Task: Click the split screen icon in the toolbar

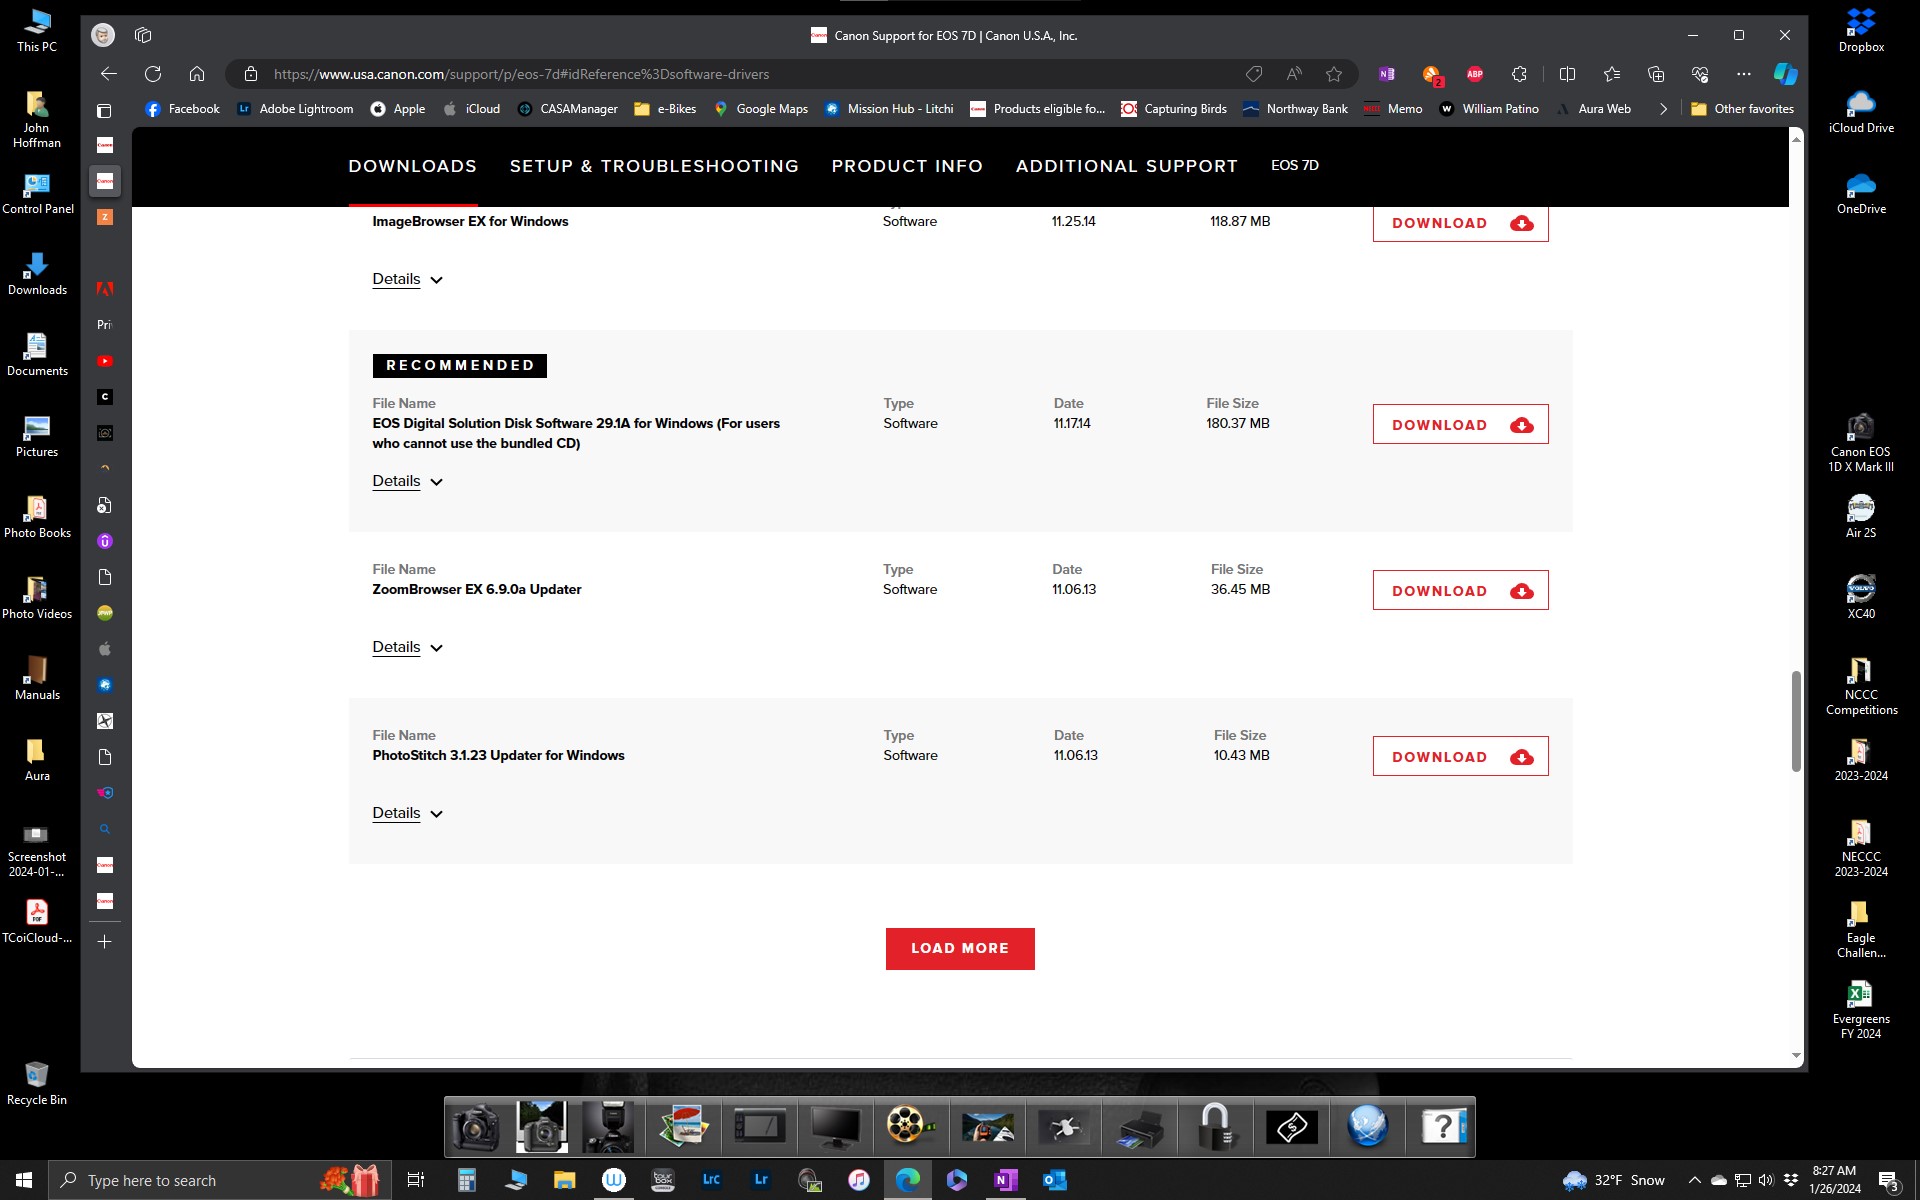Action: coord(1568,74)
